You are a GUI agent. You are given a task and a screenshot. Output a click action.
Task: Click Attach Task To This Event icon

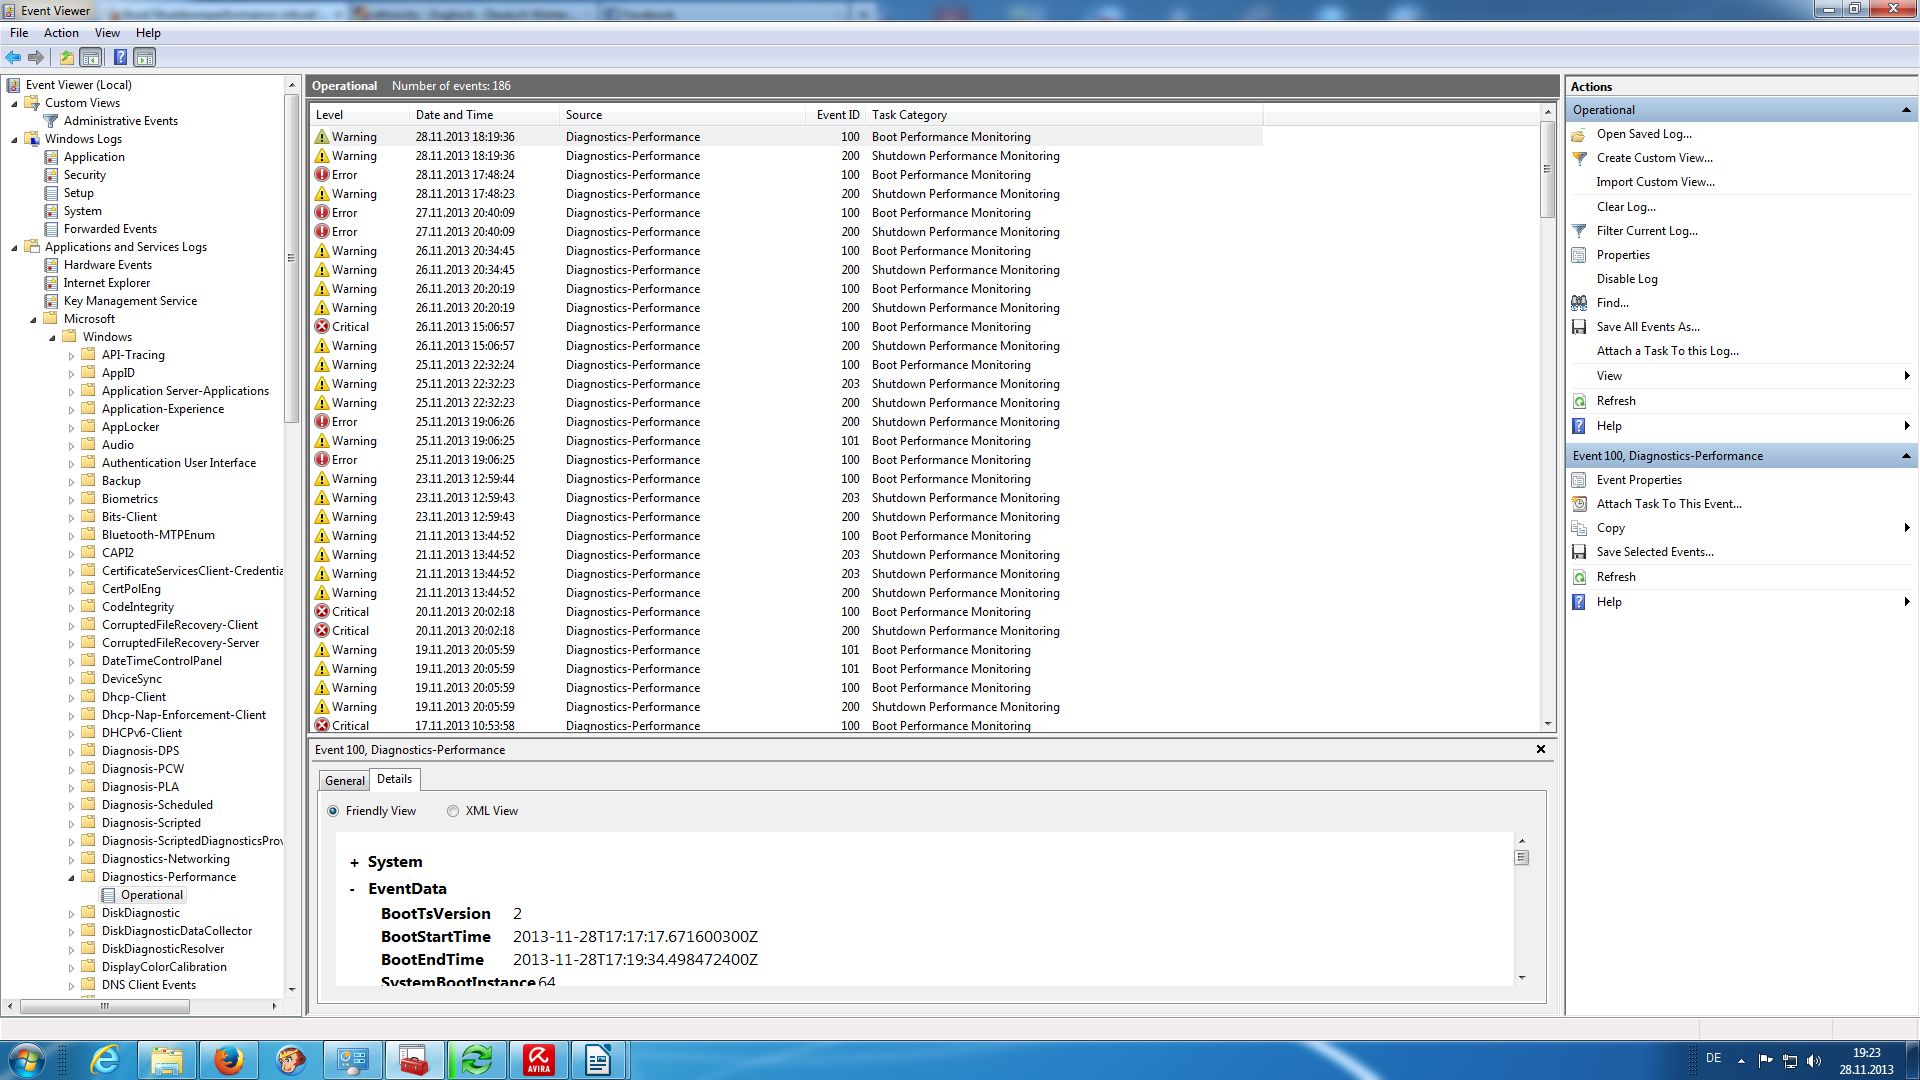[1579, 504]
